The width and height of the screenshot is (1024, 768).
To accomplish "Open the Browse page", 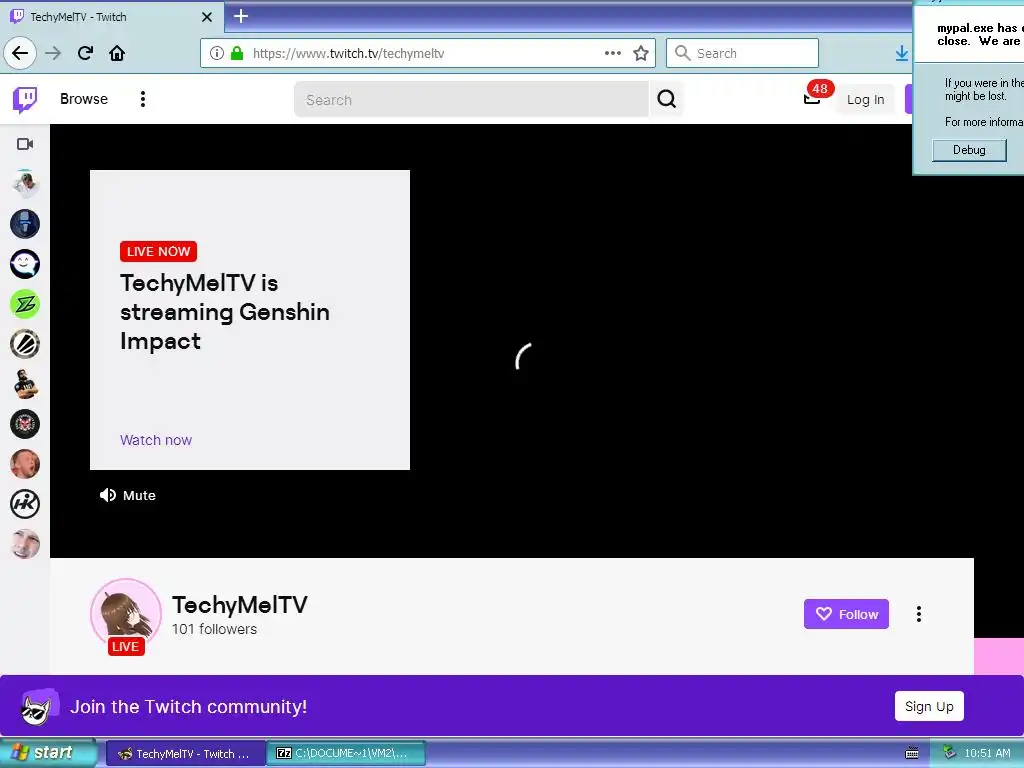I will pos(84,99).
